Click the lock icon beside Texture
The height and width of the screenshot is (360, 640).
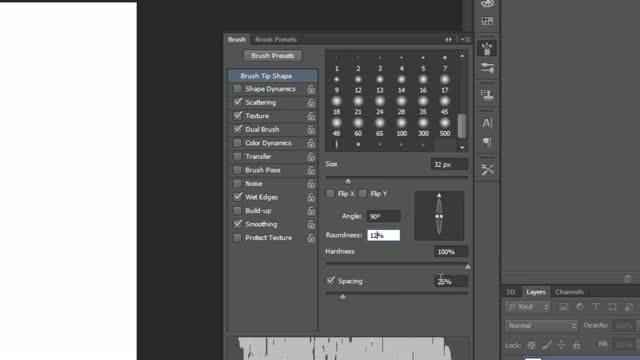click(311, 116)
